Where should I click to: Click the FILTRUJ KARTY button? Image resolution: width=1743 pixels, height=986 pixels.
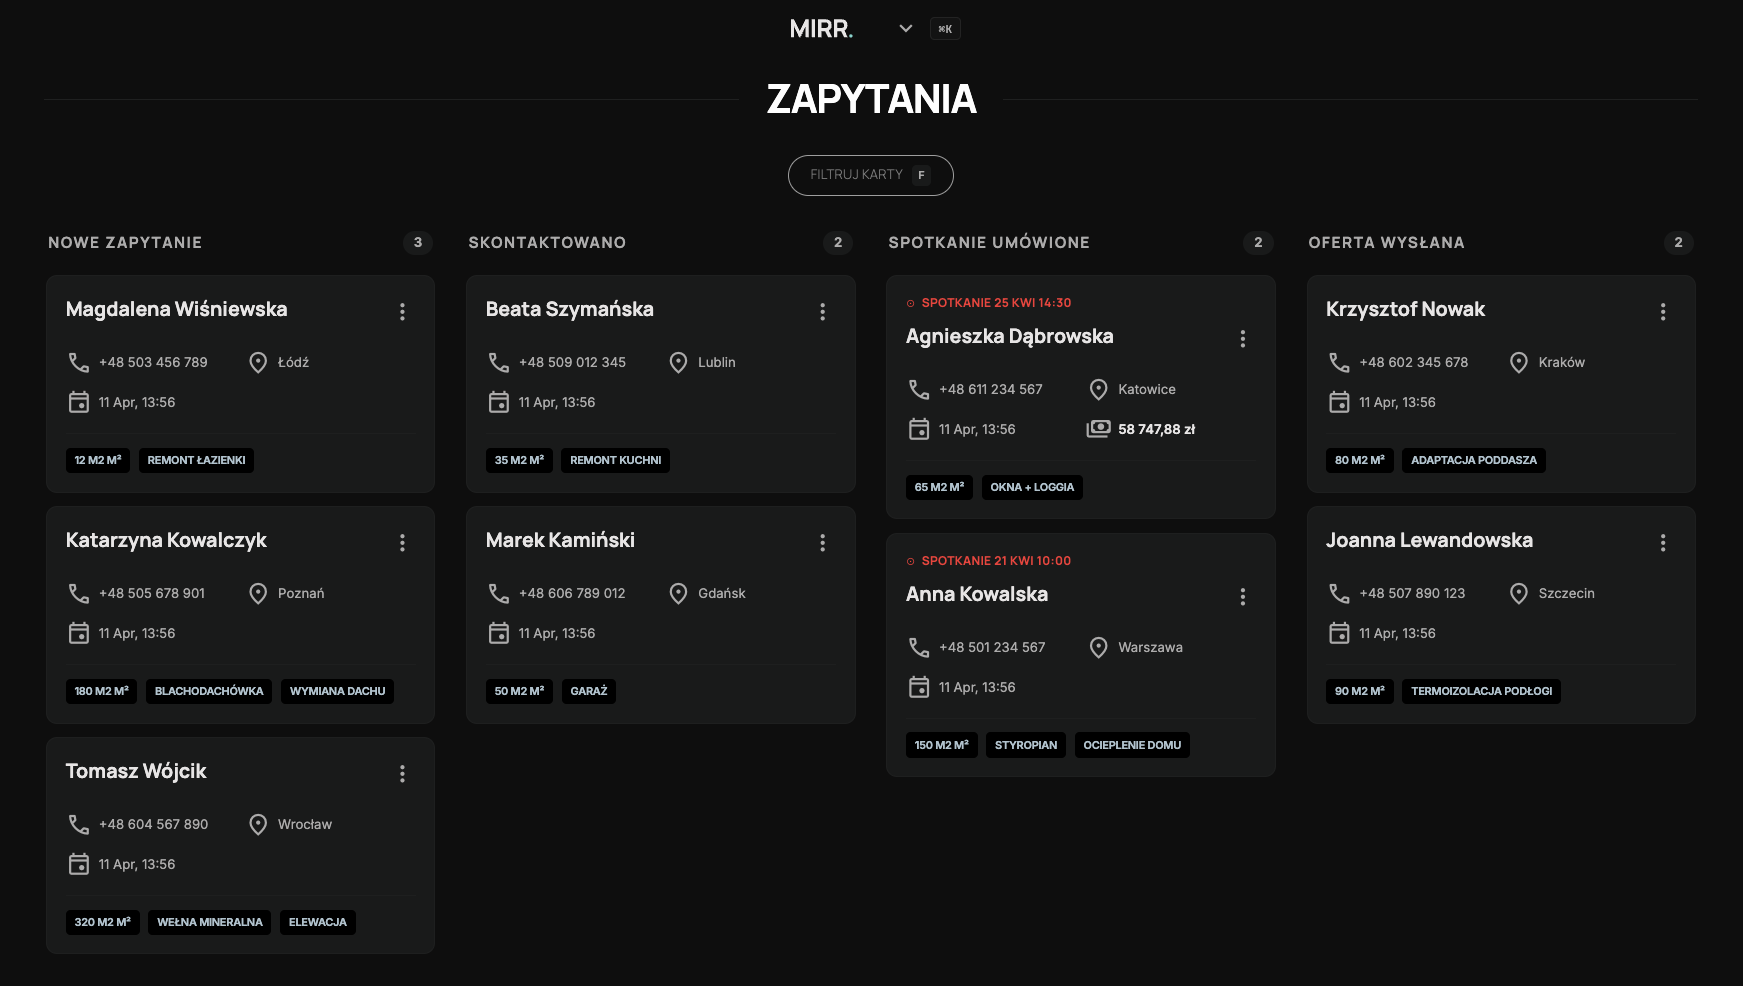[x=870, y=175]
